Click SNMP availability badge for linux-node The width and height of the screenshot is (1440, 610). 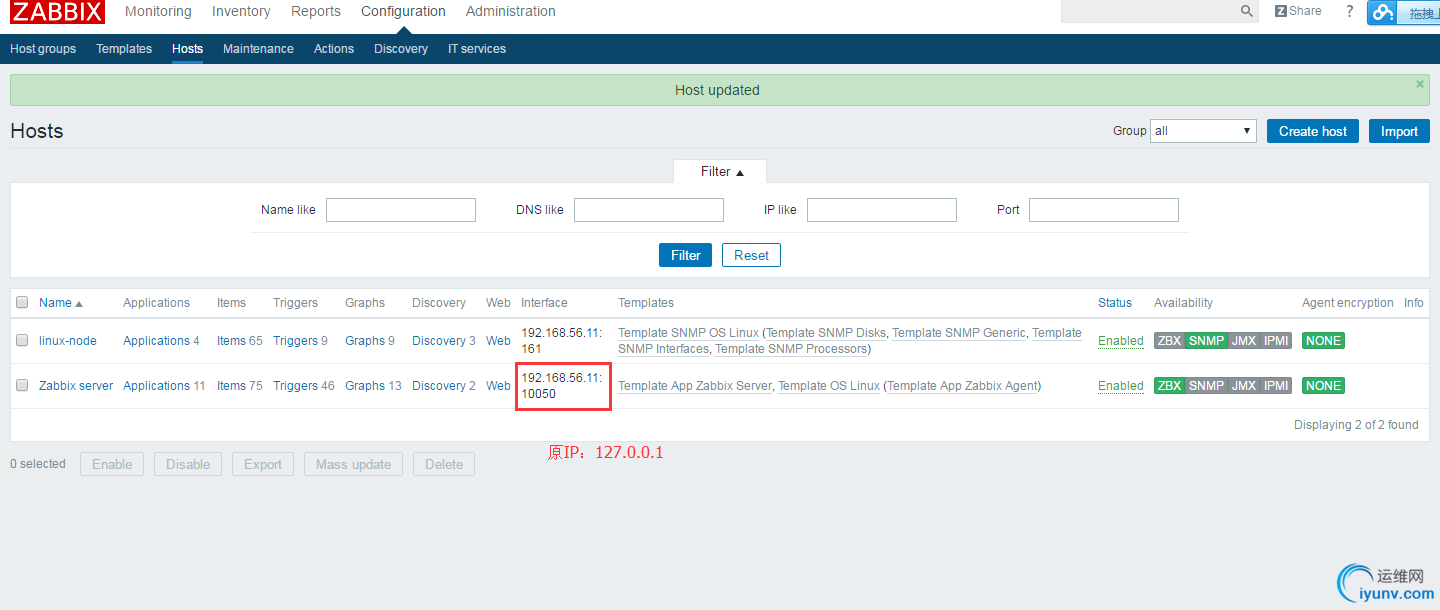(1206, 341)
